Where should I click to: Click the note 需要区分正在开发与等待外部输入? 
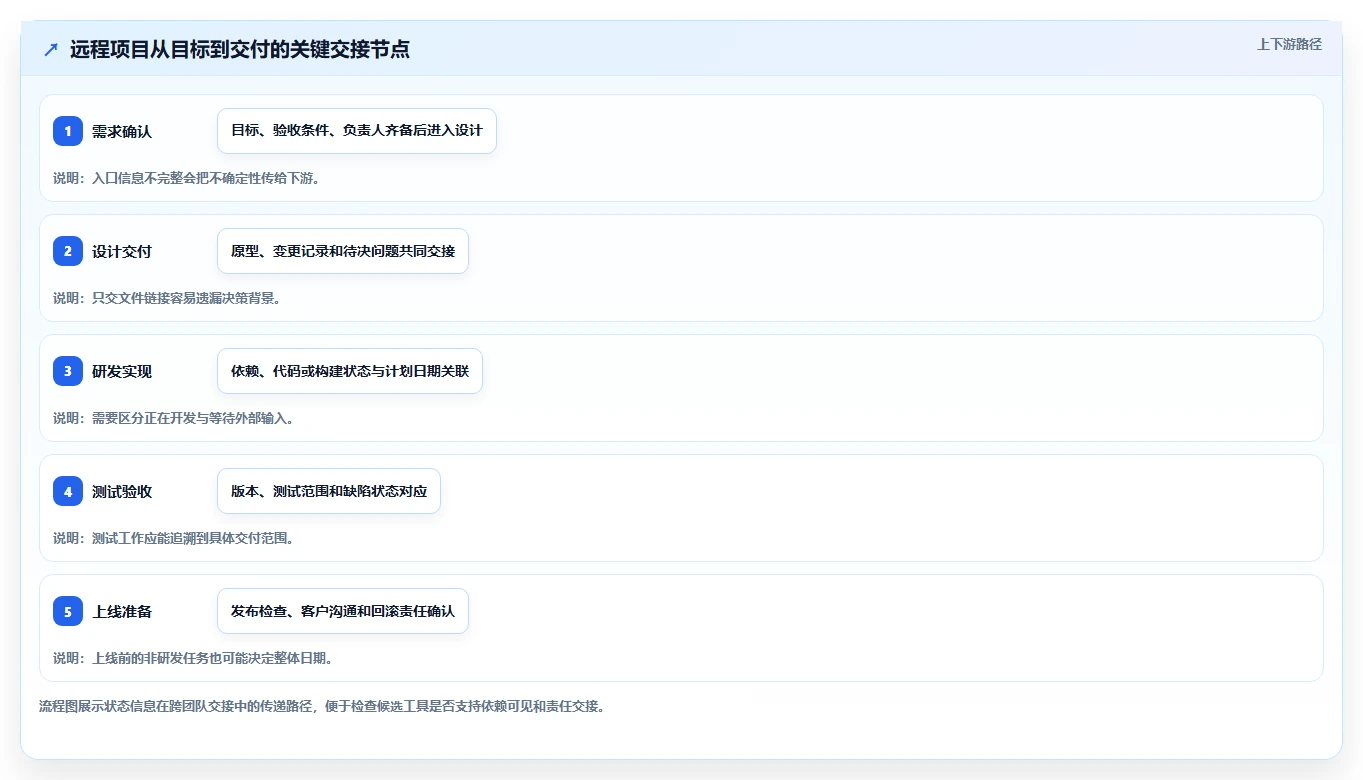173,418
